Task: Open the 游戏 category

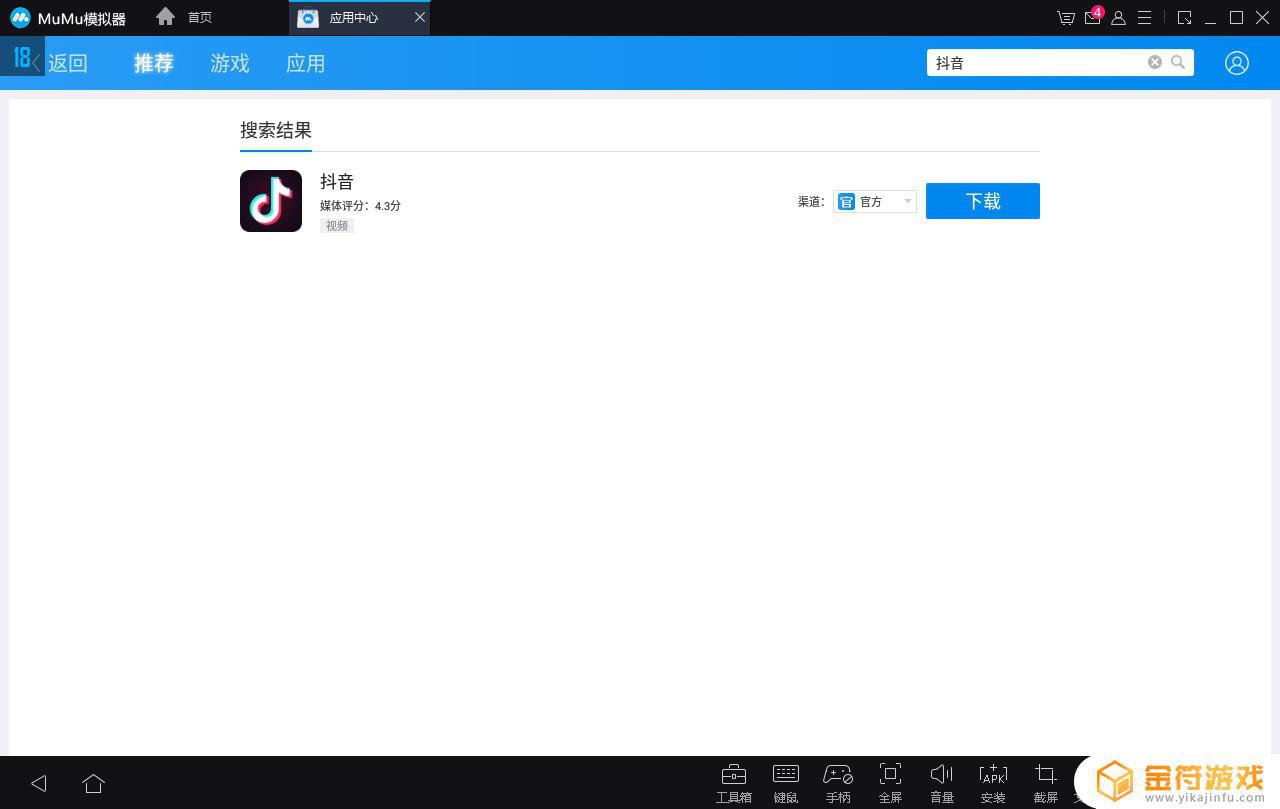Action: [x=230, y=63]
